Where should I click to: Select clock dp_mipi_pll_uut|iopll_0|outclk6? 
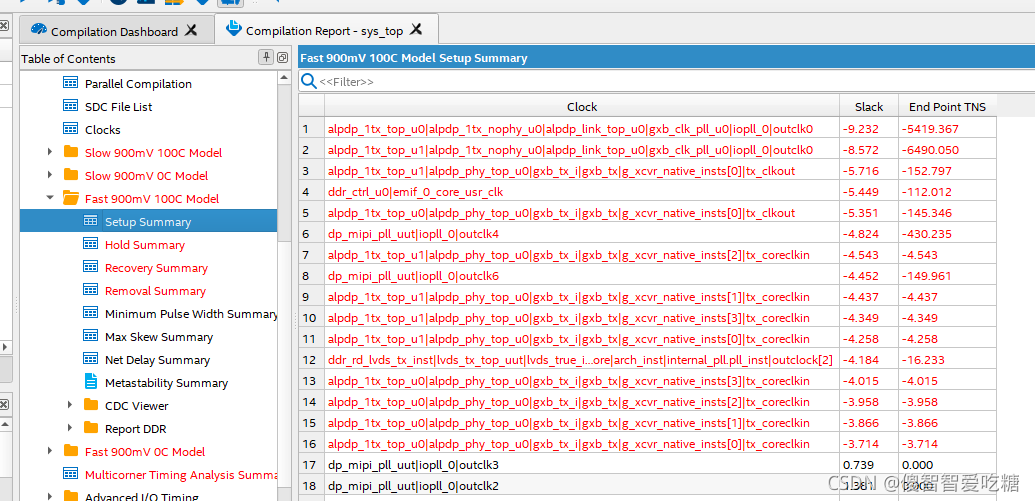[x=582, y=276]
